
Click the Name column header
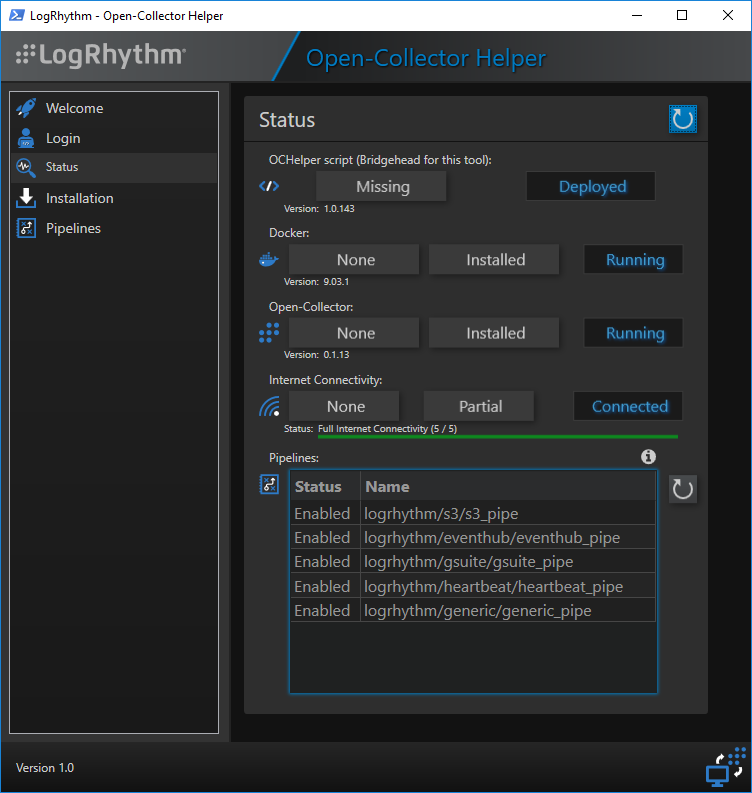(x=508, y=487)
